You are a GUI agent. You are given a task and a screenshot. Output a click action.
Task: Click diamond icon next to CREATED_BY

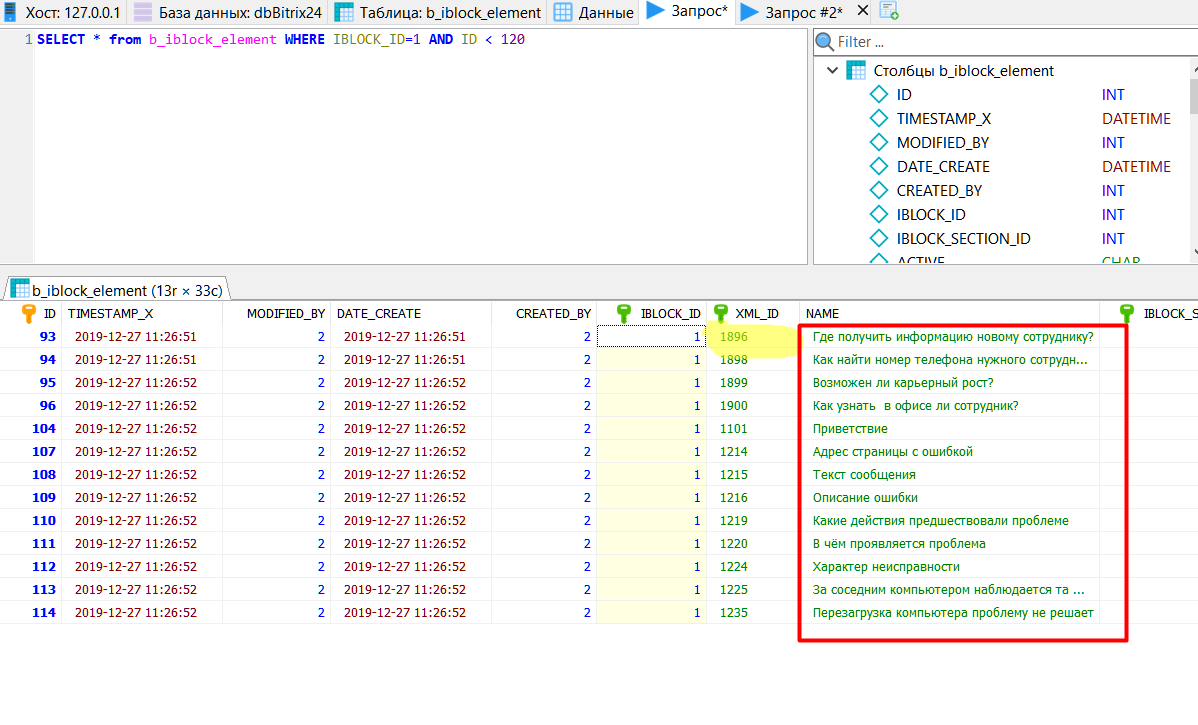[x=879, y=190]
